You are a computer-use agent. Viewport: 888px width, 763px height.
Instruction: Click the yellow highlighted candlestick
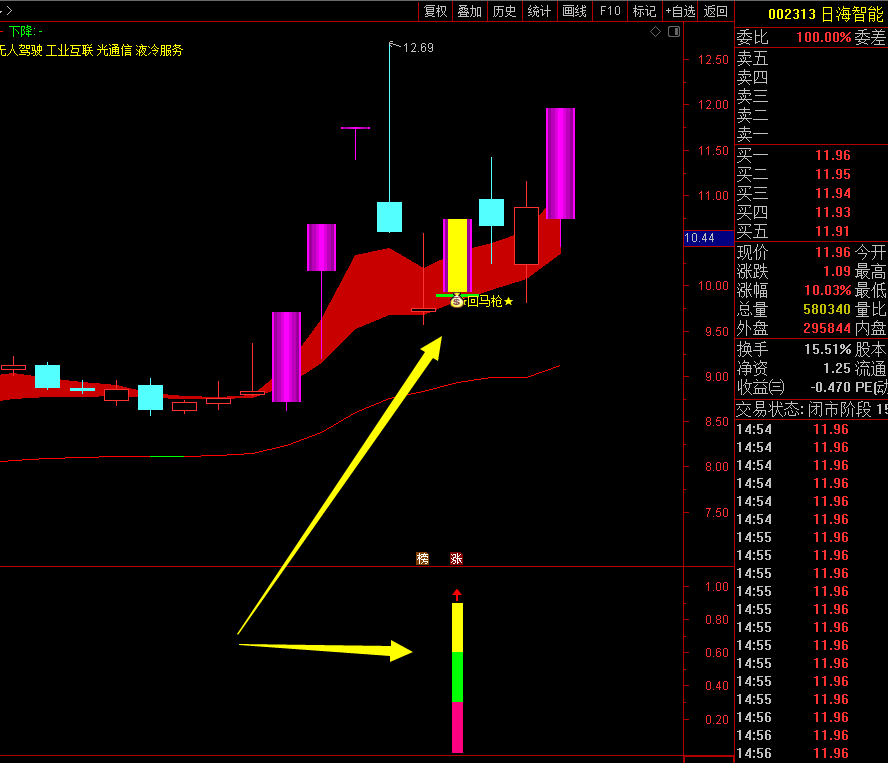[458, 255]
